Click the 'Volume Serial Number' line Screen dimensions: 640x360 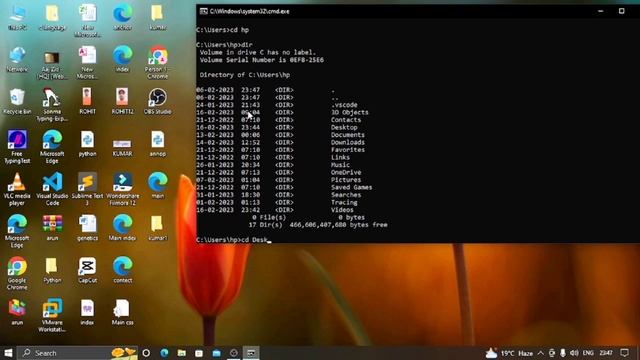[262, 60]
